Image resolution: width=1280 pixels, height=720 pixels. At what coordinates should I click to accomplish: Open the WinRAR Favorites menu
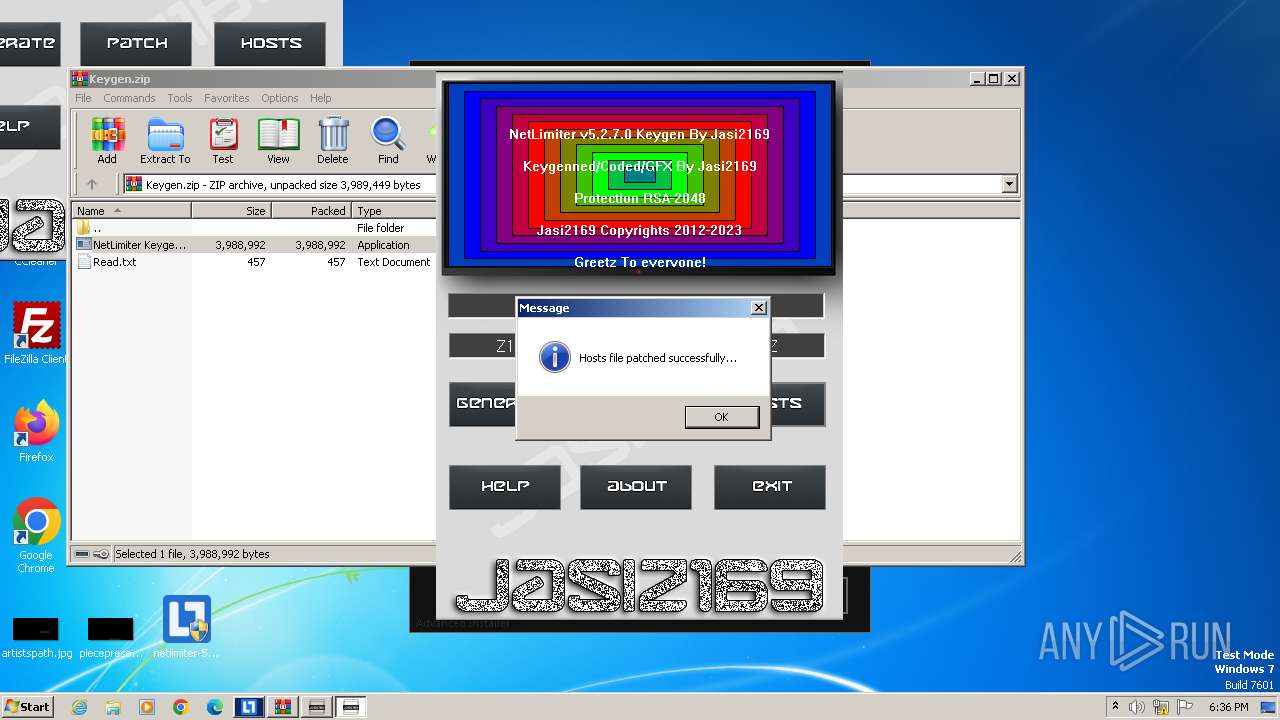227,98
